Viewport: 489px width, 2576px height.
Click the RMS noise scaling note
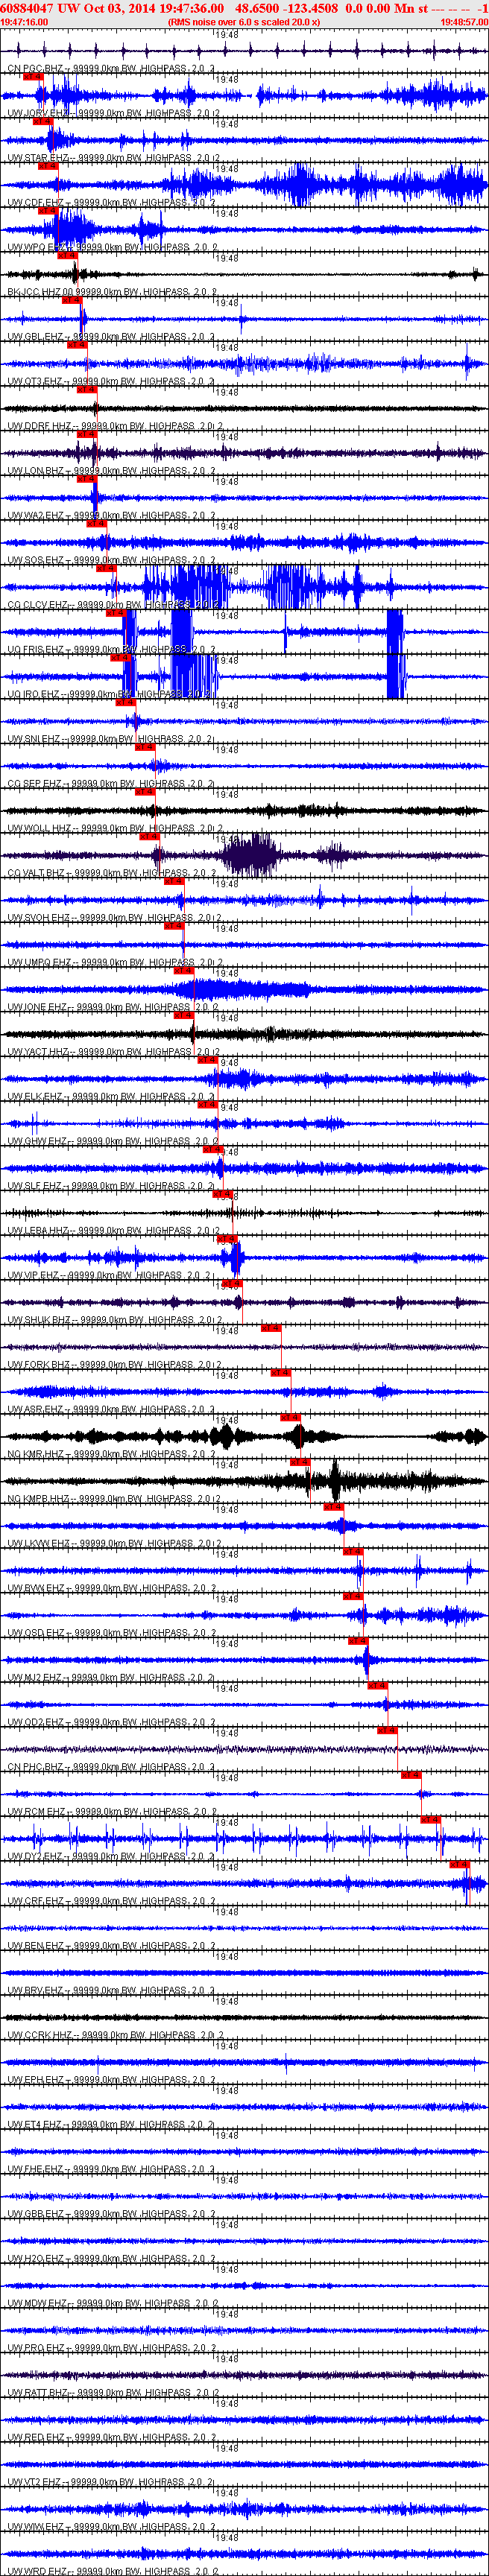click(244, 21)
